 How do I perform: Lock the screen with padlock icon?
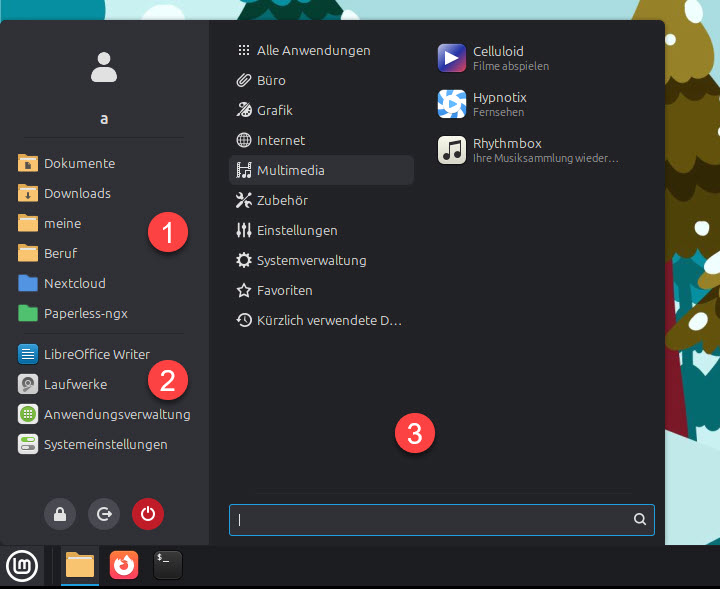60,514
